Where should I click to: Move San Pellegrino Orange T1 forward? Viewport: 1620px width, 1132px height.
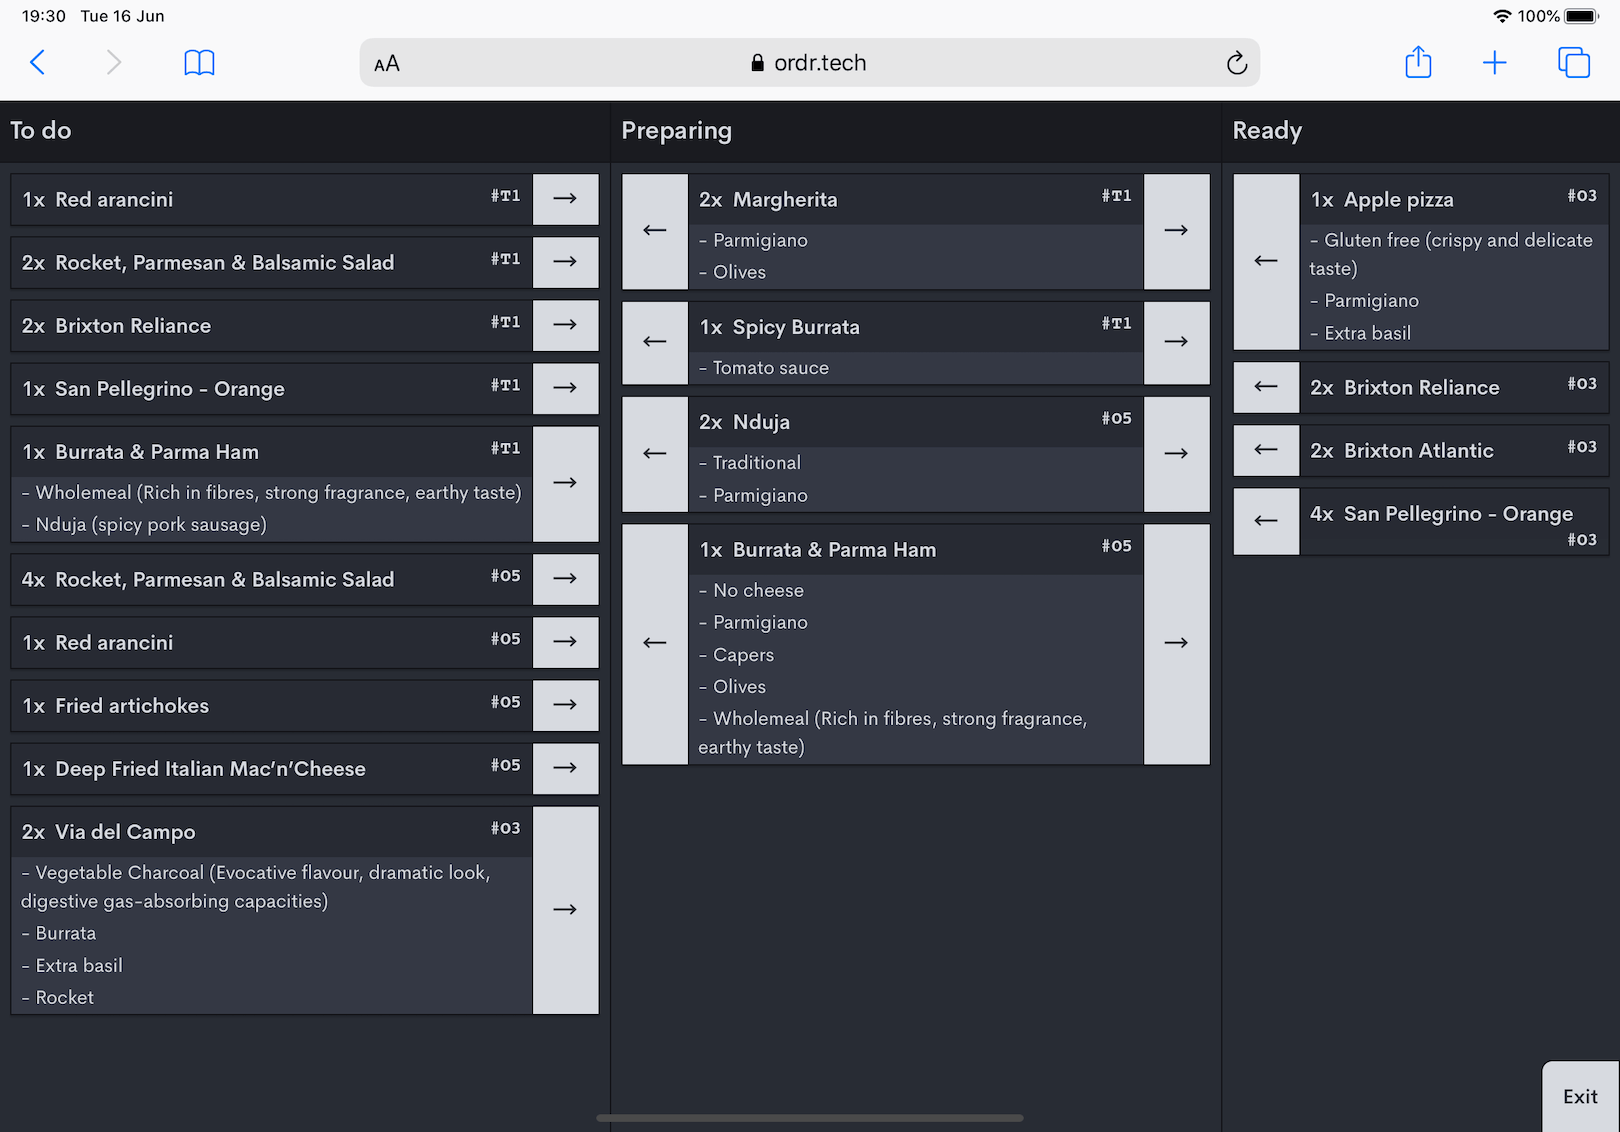tap(565, 388)
